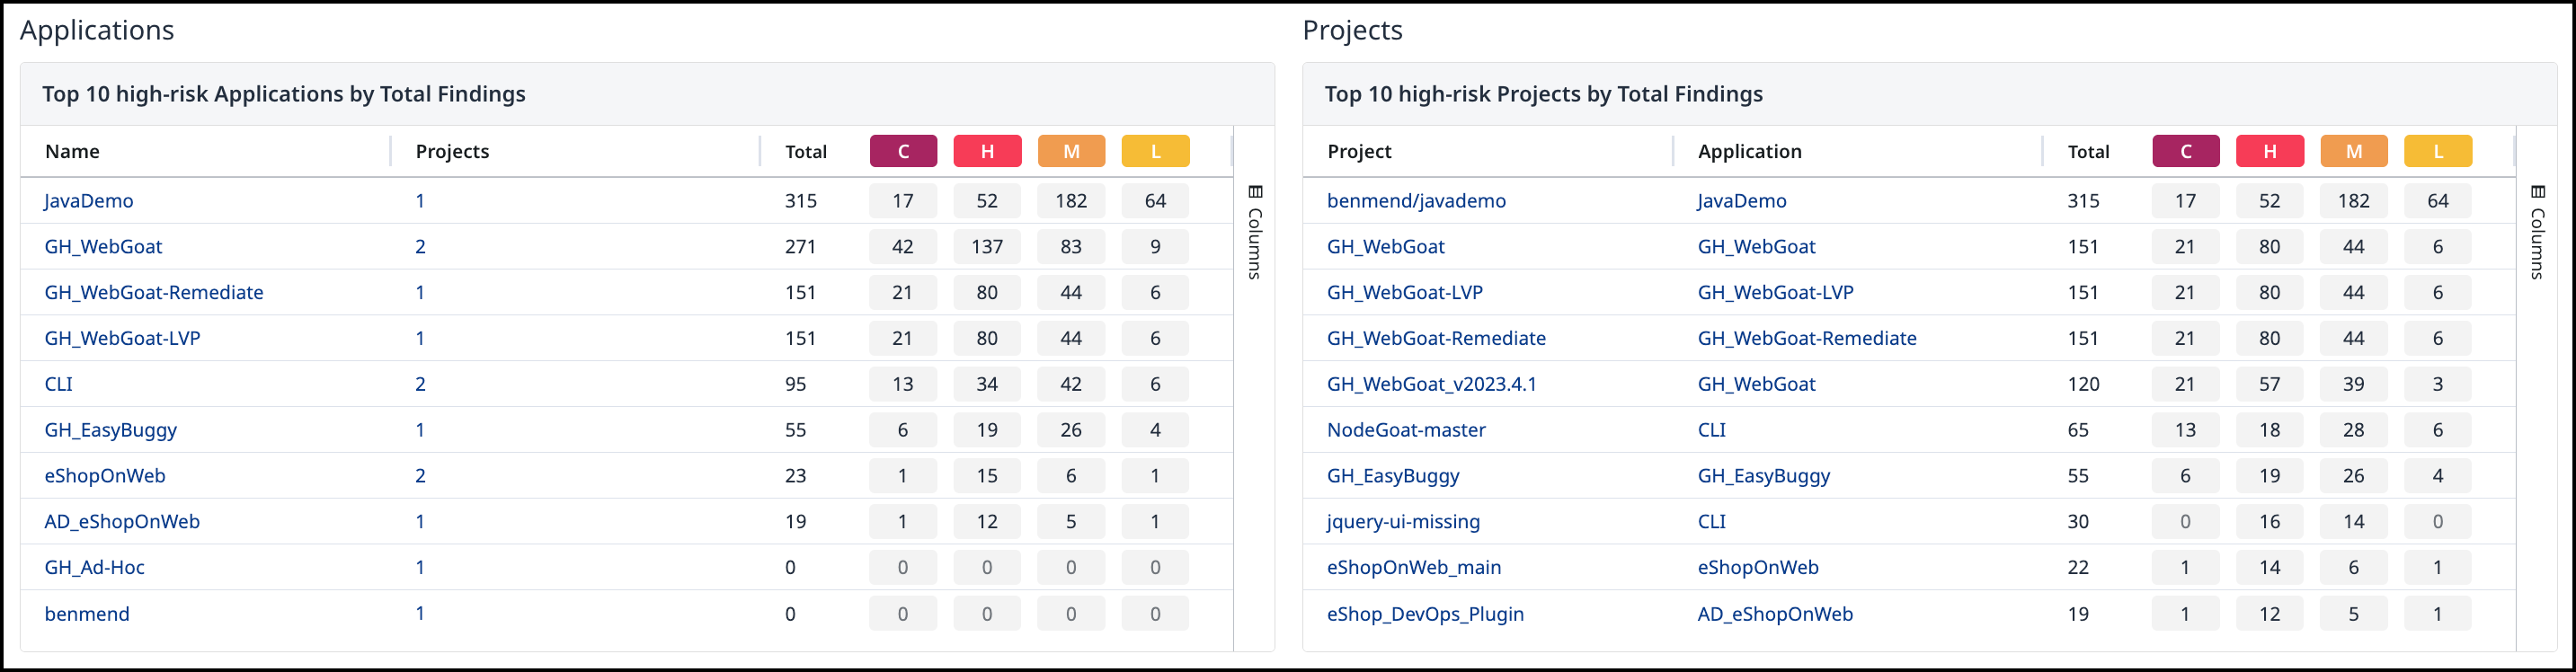This screenshot has width=2576, height=672.
Task: Sort Applications table by Name column
Action: pos(72,151)
